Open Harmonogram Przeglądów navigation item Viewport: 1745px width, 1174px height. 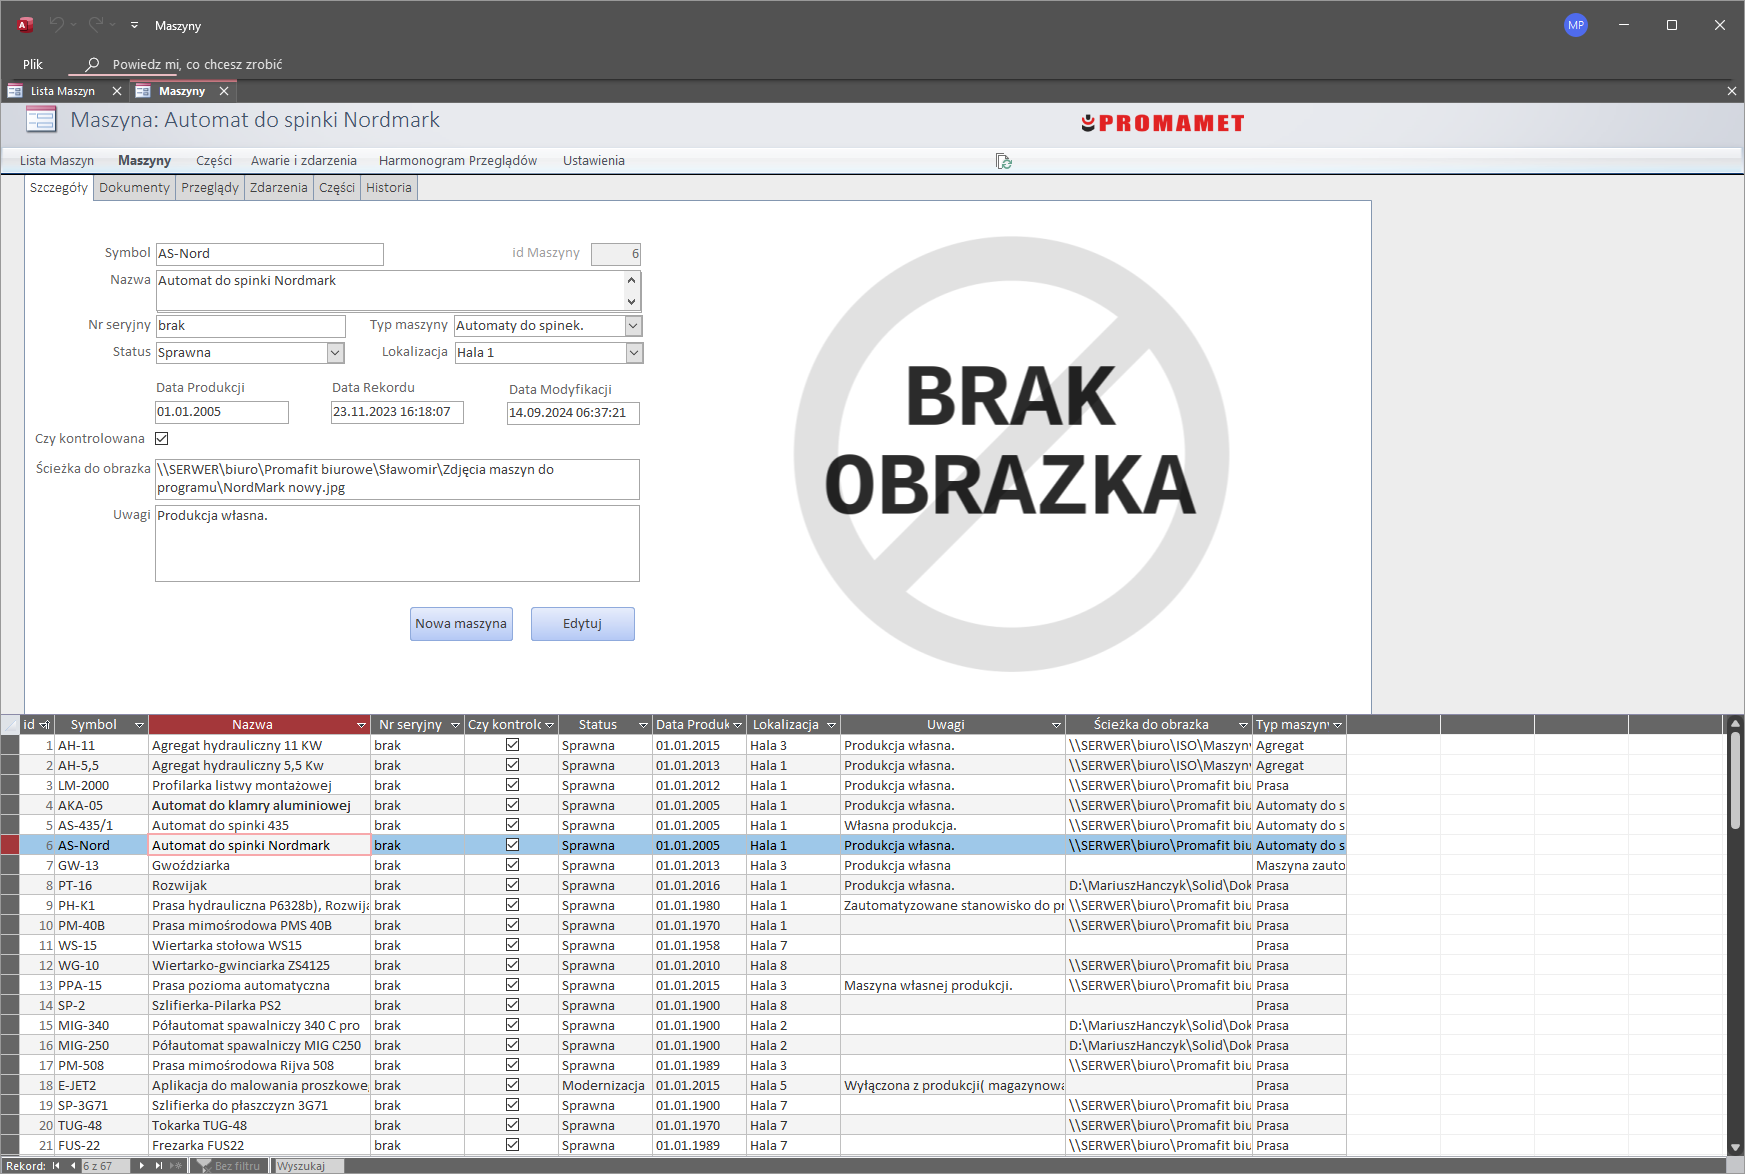(x=458, y=161)
